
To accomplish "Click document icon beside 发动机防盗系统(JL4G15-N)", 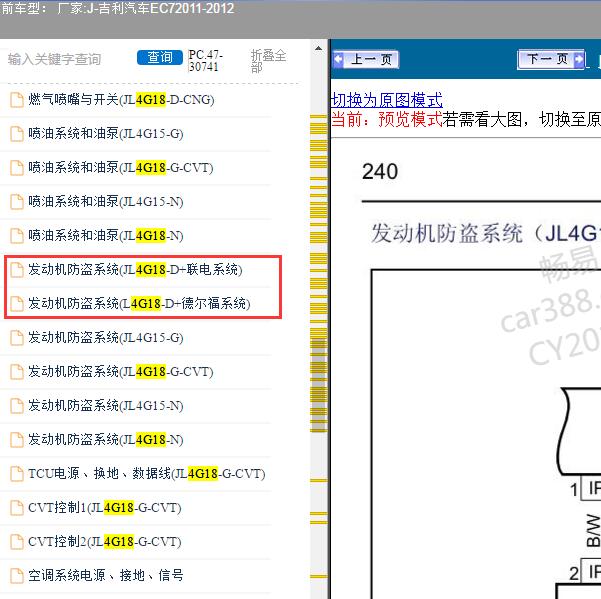I will click(16, 406).
